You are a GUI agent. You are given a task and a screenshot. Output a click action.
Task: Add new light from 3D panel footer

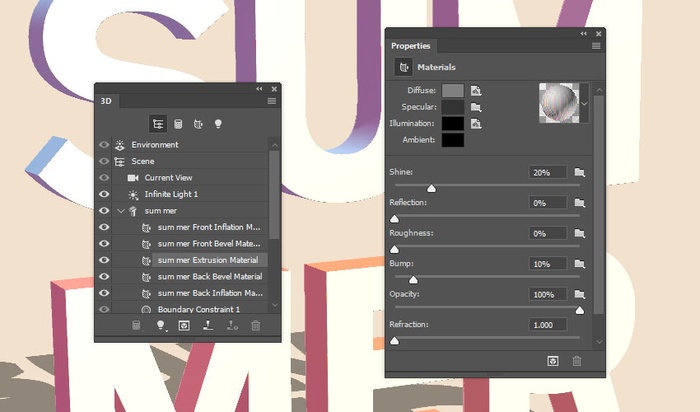pyautogui.click(x=160, y=326)
